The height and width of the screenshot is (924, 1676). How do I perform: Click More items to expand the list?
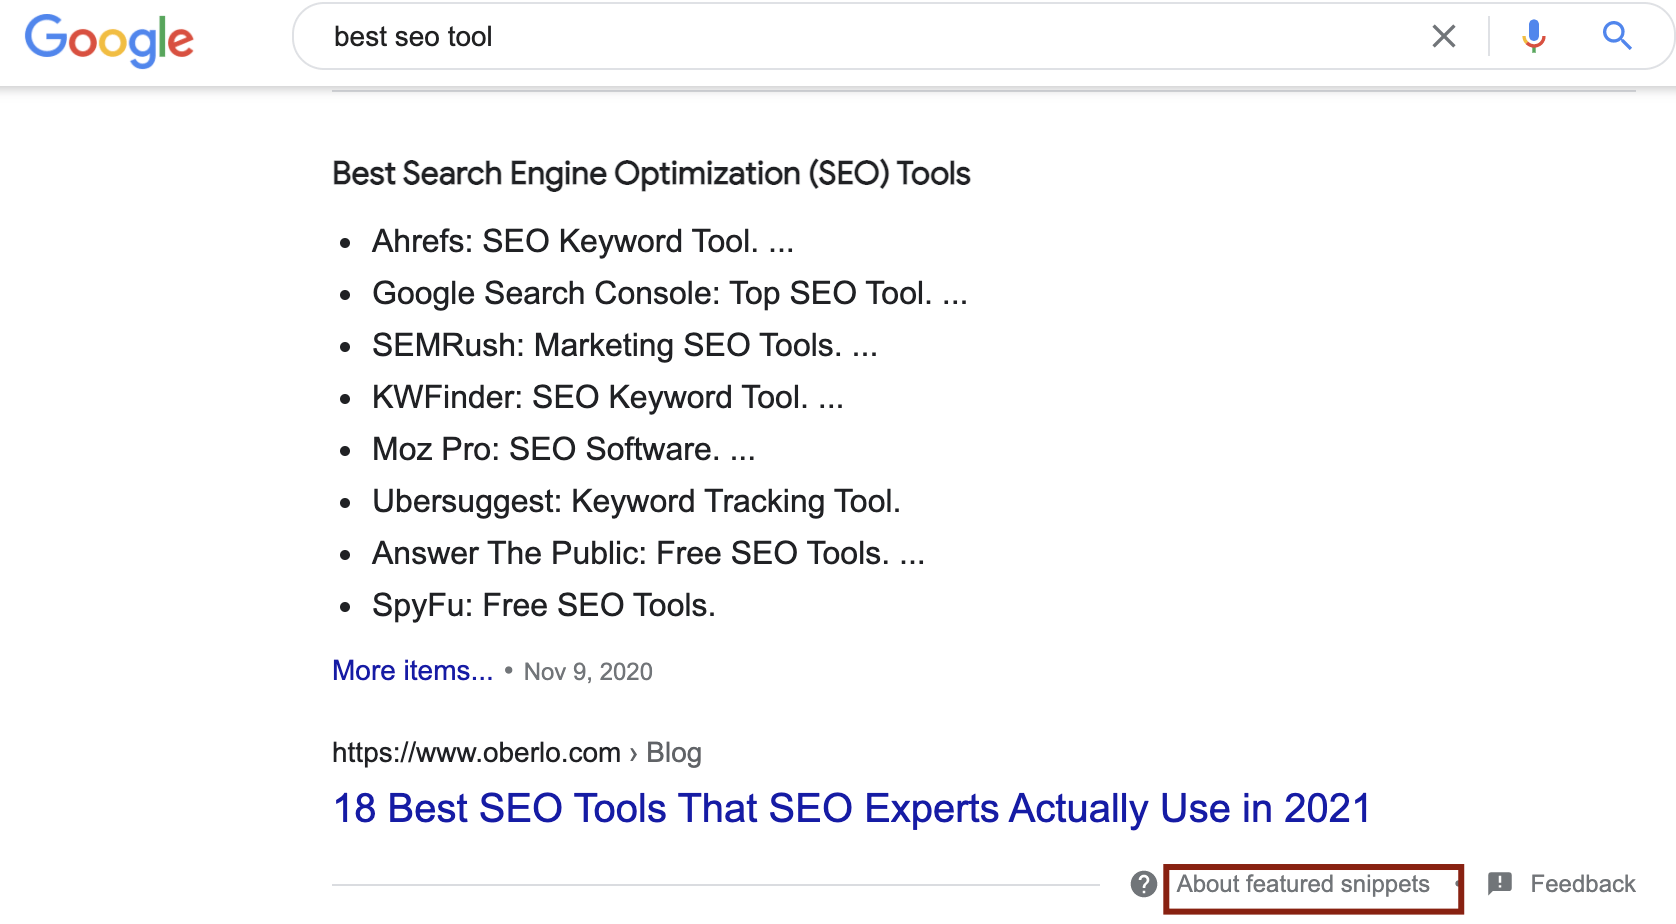[412, 670]
